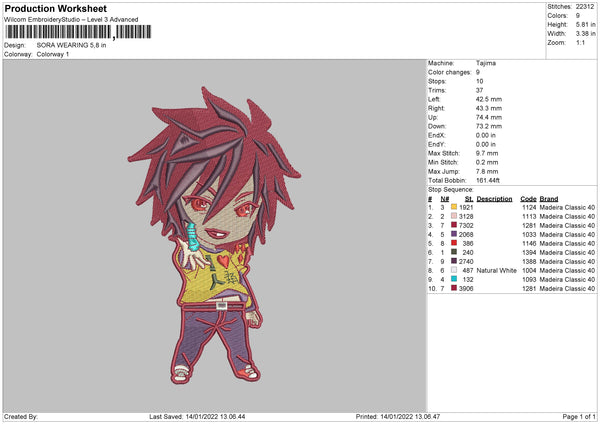Viewport: 600px width, 424px height.
Task: Click the purple swatch for code 1033
Action: point(454,234)
